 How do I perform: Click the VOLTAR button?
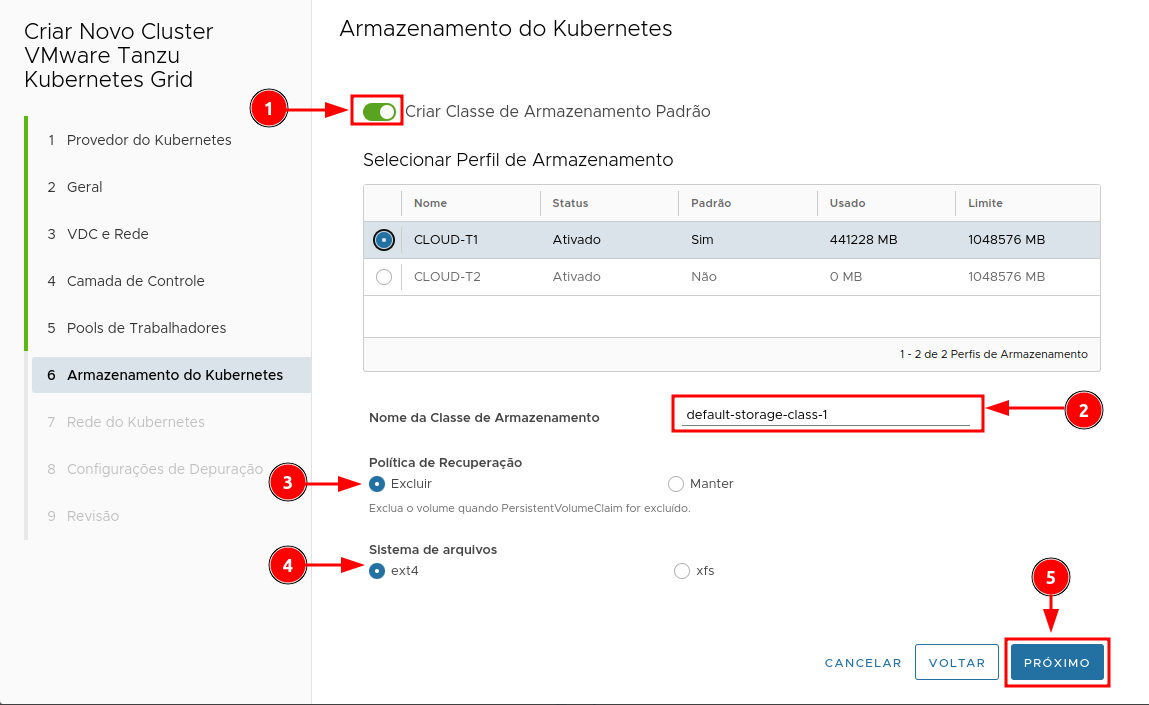(x=956, y=662)
